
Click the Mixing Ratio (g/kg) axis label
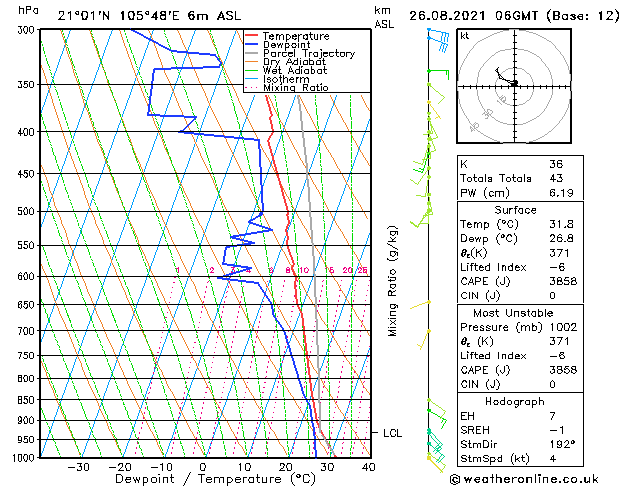(392, 281)
